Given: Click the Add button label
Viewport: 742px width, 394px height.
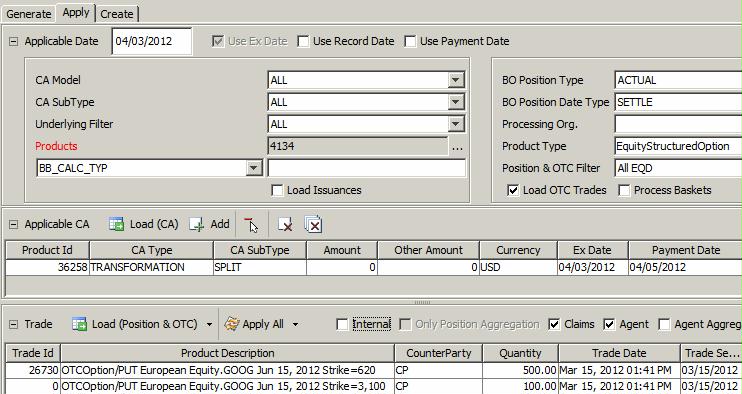Looking at the screenshot, I should tap(220, 224).
